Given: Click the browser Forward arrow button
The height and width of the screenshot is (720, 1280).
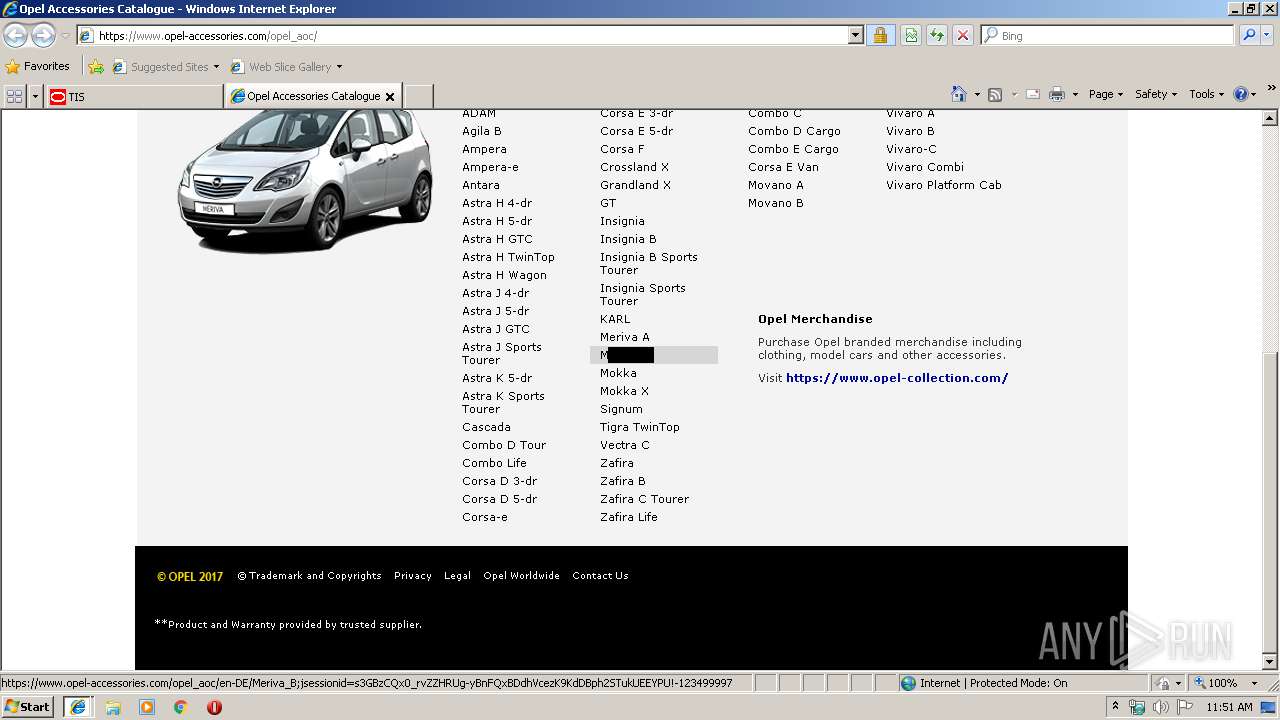Looking at the screenshot, I should pos(43,36).
